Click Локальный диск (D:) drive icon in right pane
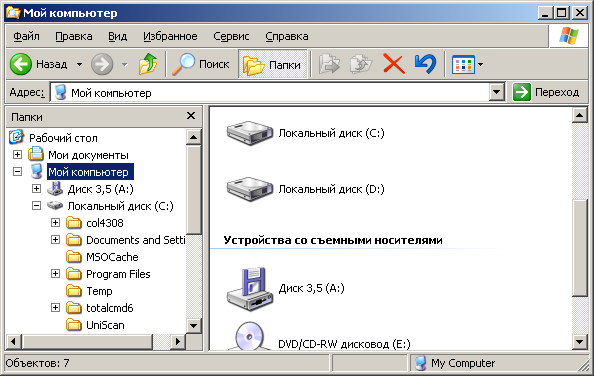The image size is (594, 376). 250,189
